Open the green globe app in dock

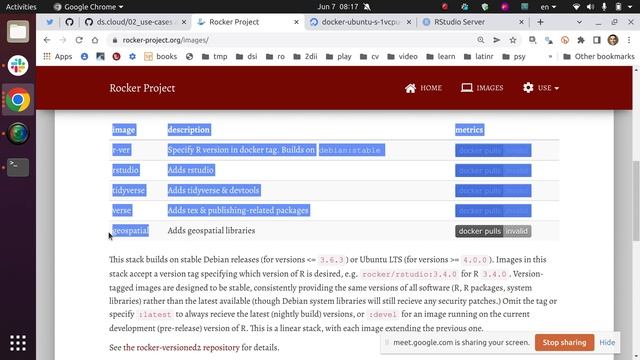tap(18, 133)
